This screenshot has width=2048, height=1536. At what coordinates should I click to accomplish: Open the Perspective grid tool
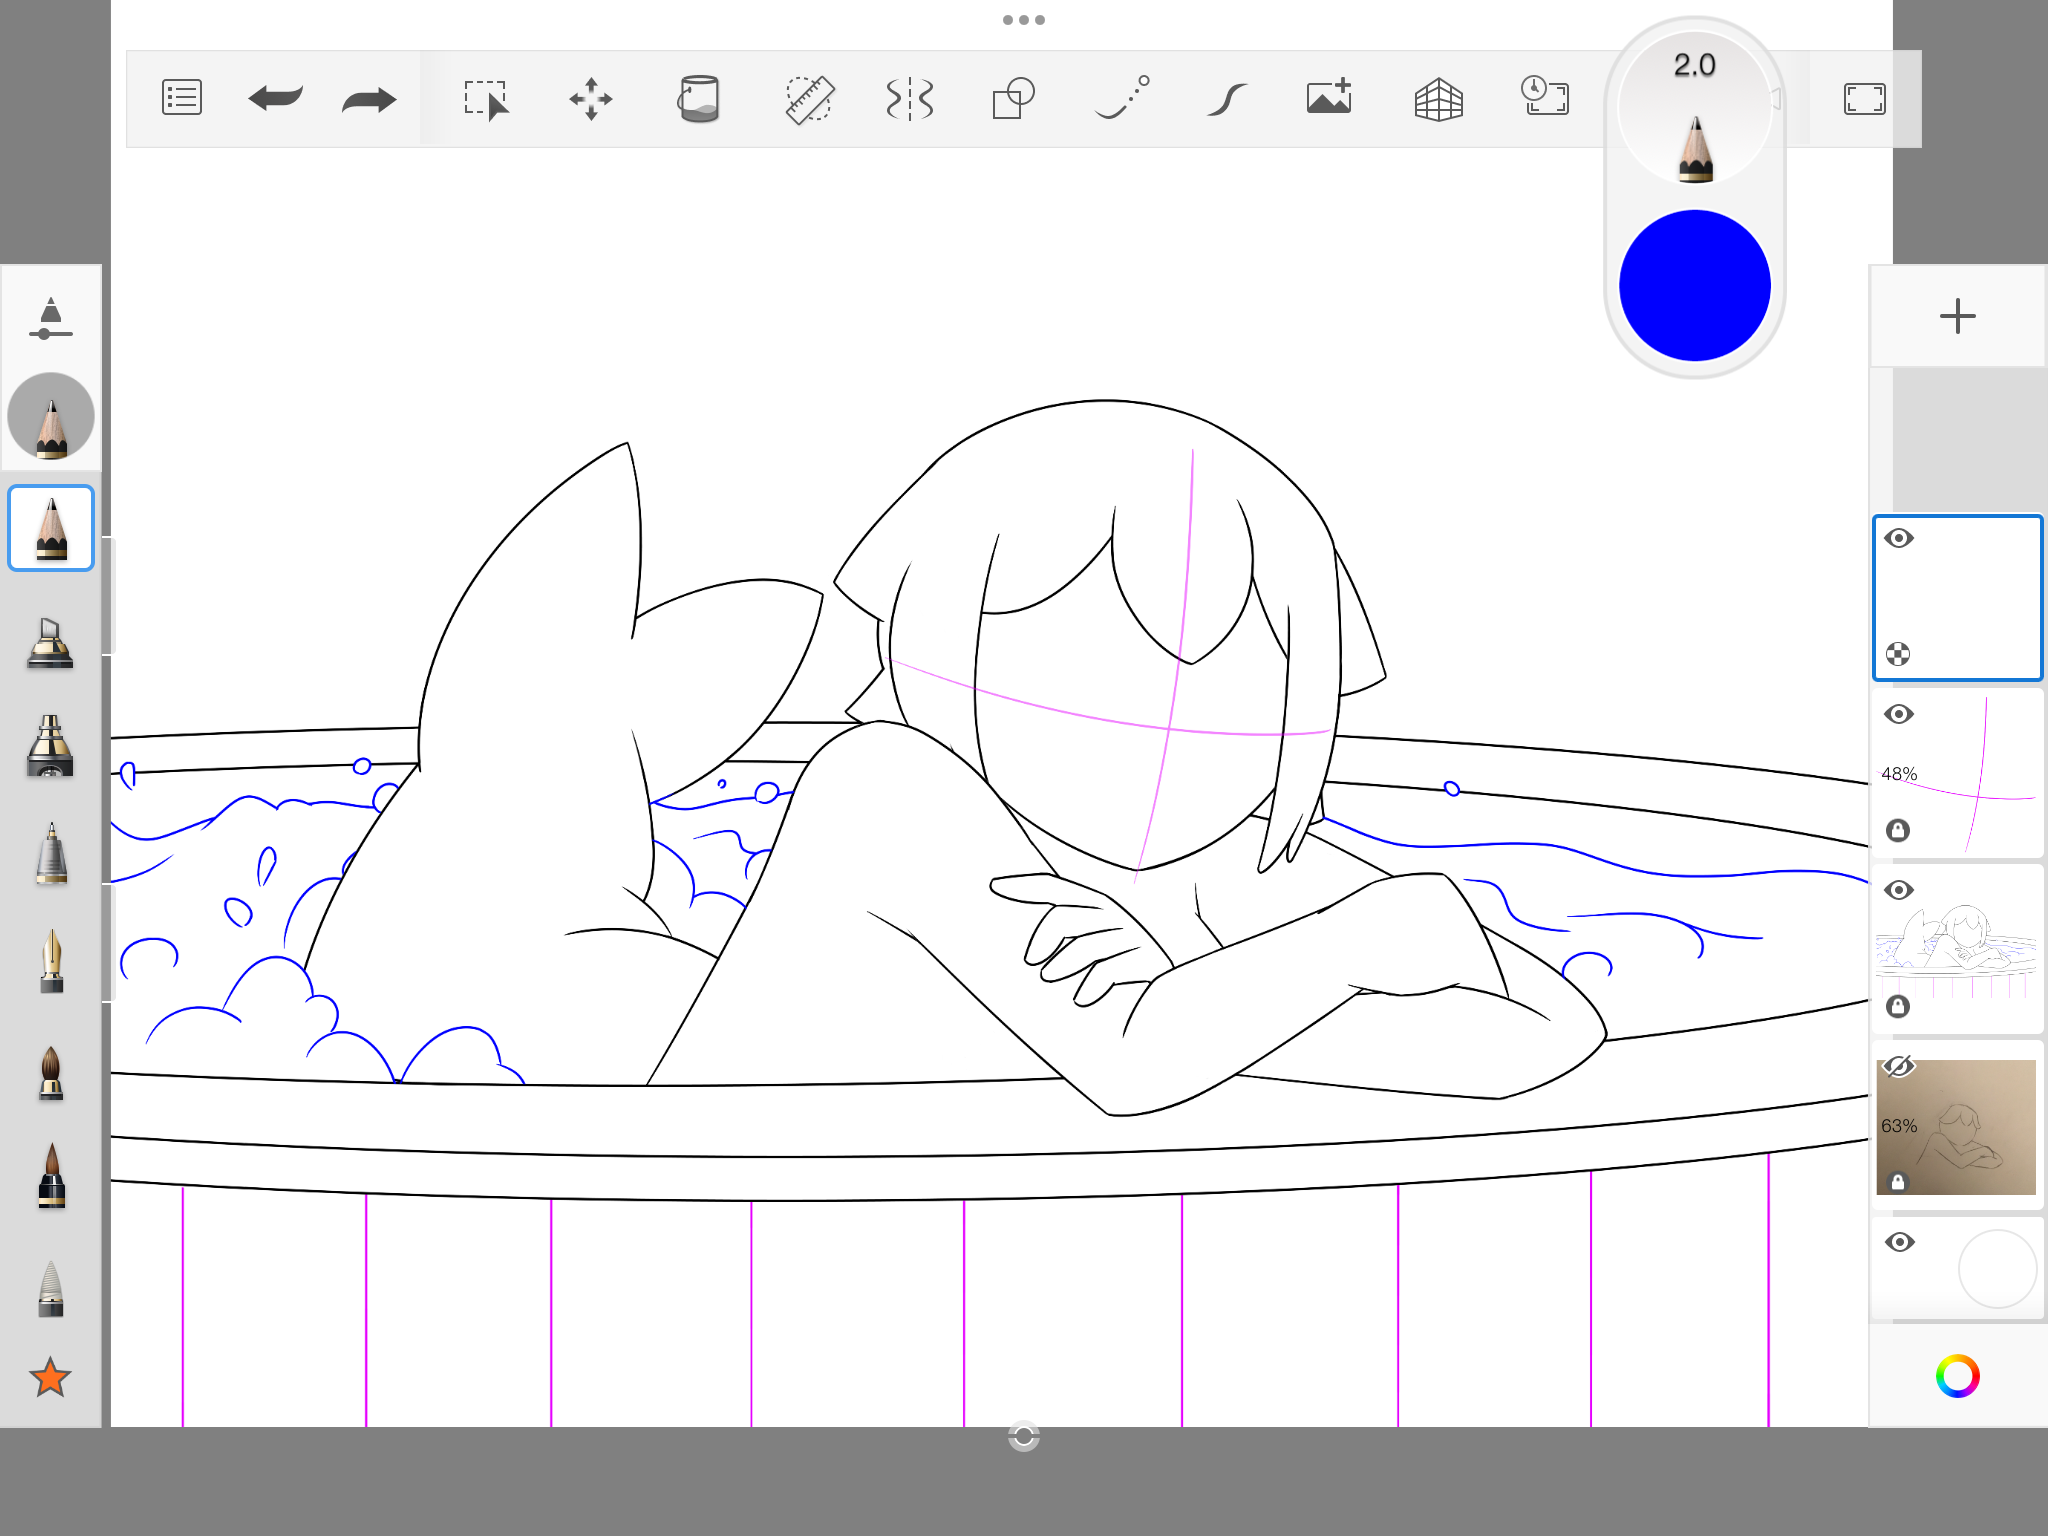click(x=1438, y=99)
